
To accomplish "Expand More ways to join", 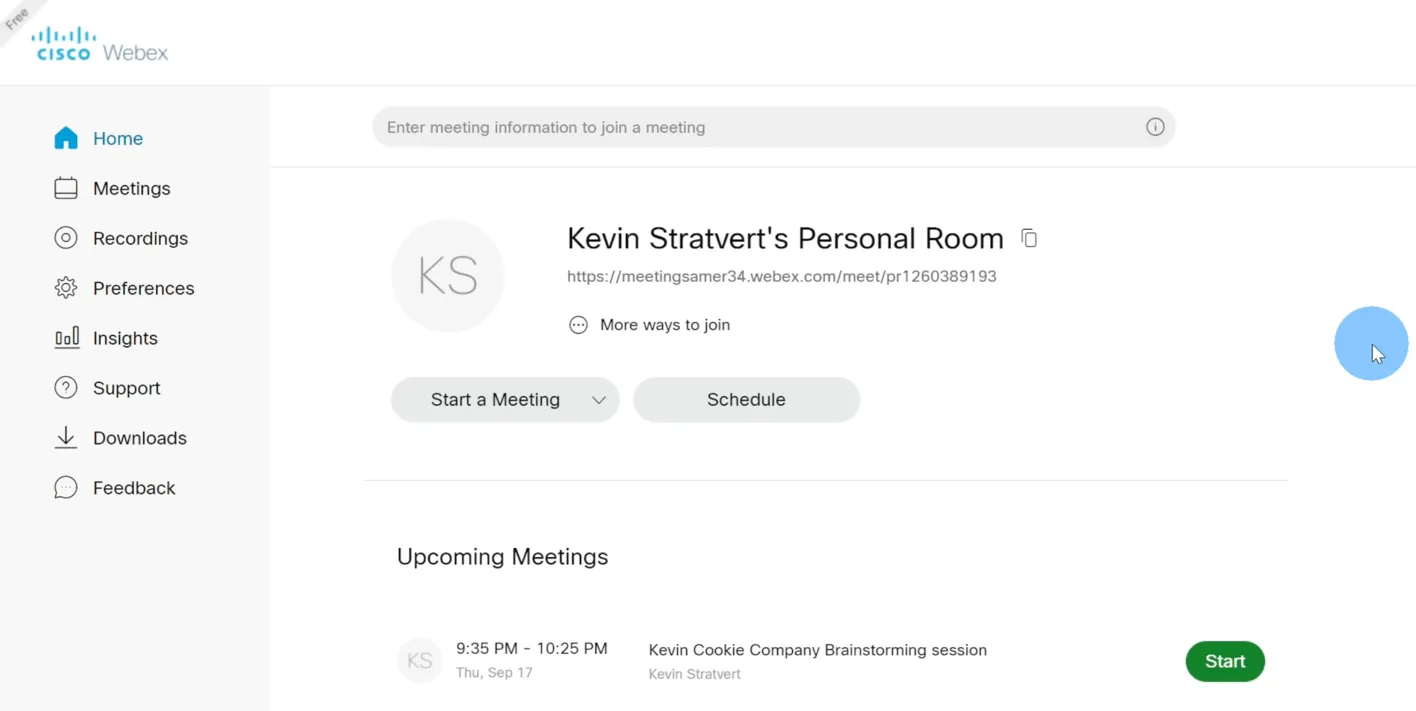I will coord(649,325).
